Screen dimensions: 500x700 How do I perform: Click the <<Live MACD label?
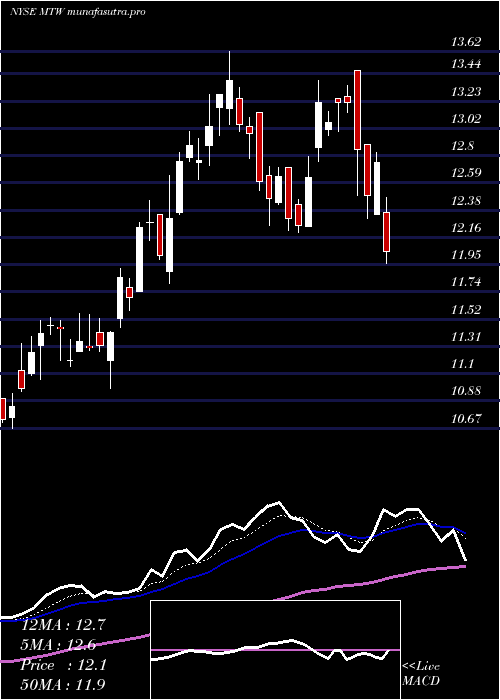421,674
